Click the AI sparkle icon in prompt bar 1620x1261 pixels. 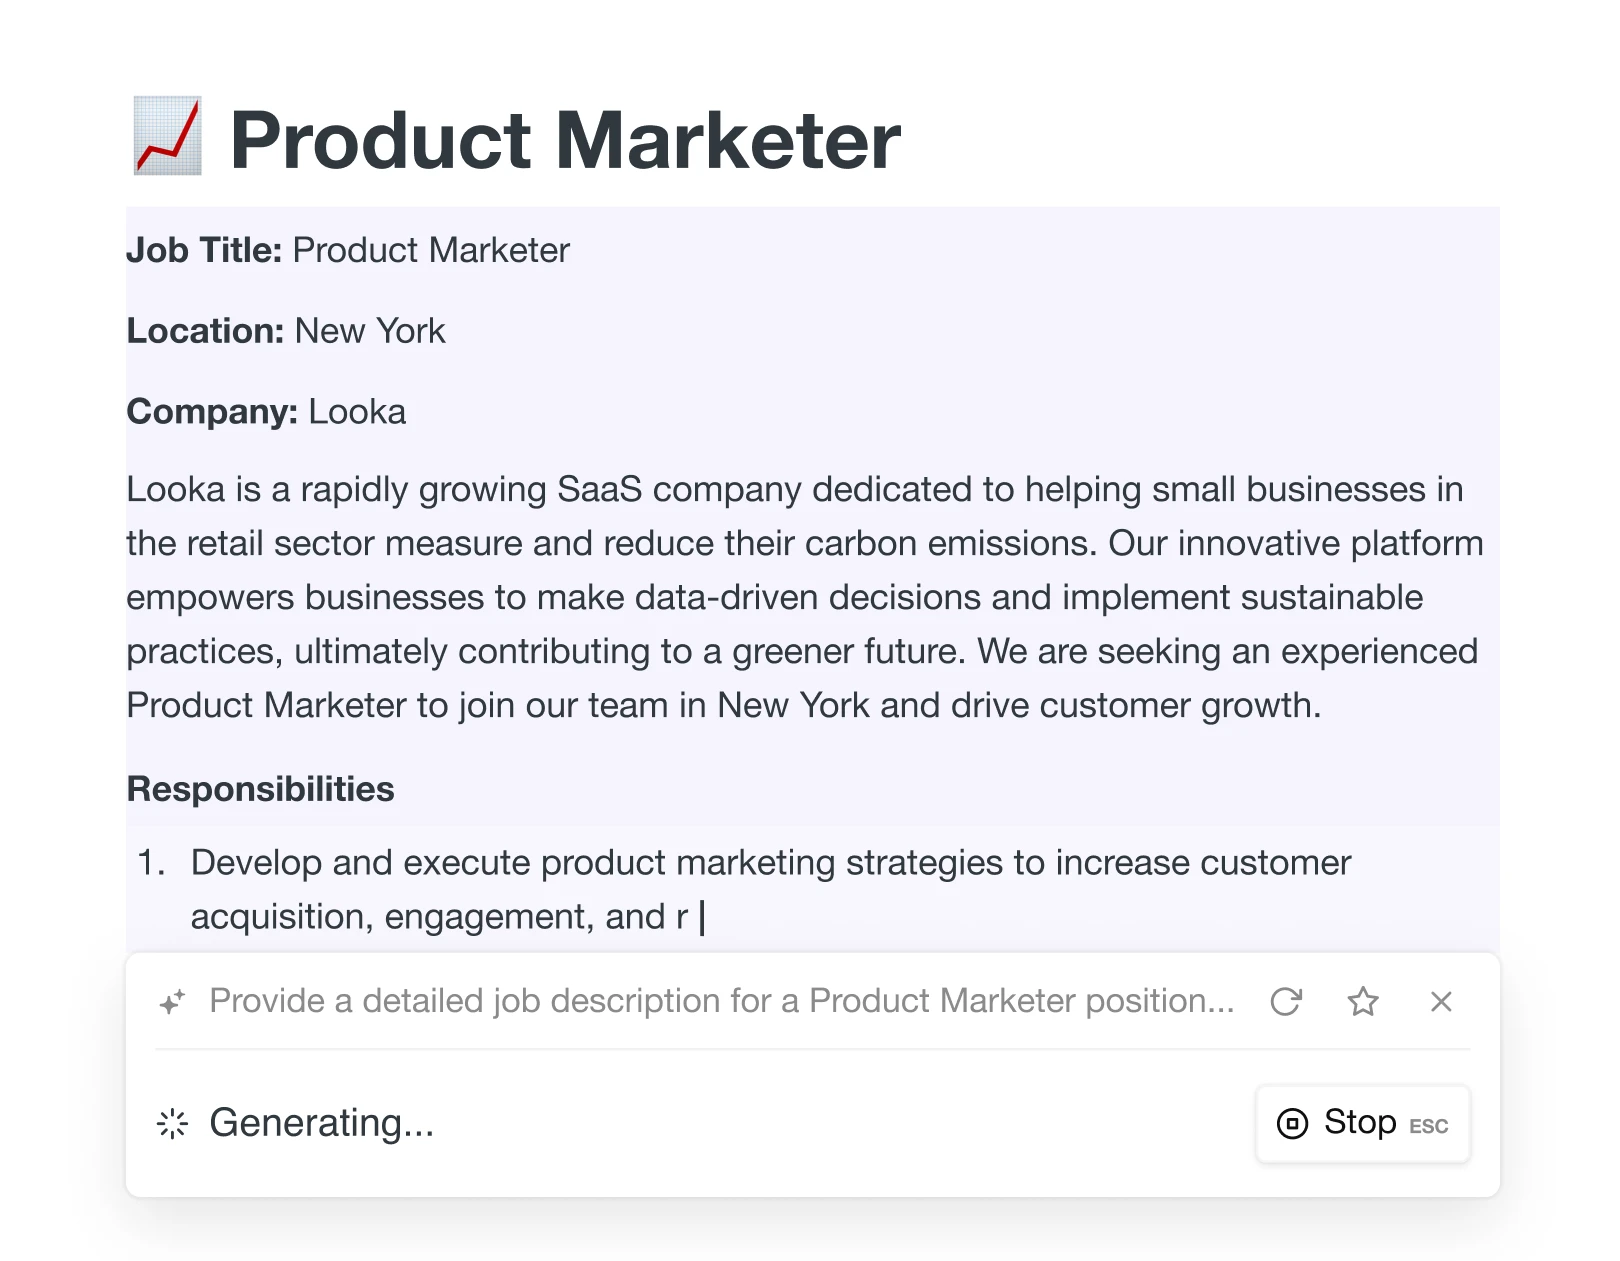click(173, 1001)
